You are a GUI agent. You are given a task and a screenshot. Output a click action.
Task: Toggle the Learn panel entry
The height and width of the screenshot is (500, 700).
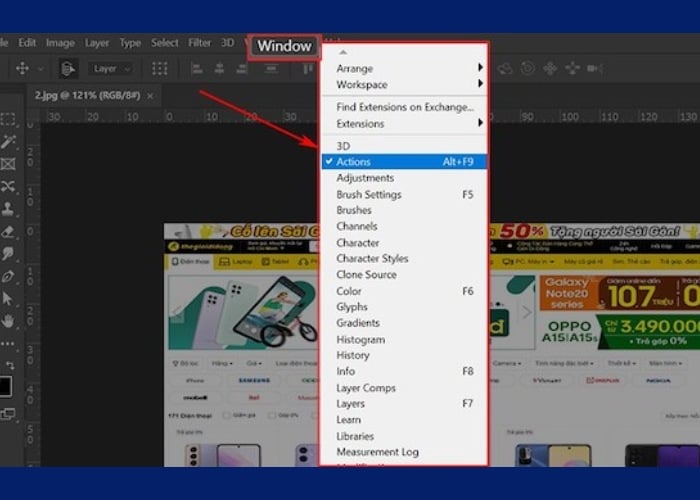tap(404, 420)
